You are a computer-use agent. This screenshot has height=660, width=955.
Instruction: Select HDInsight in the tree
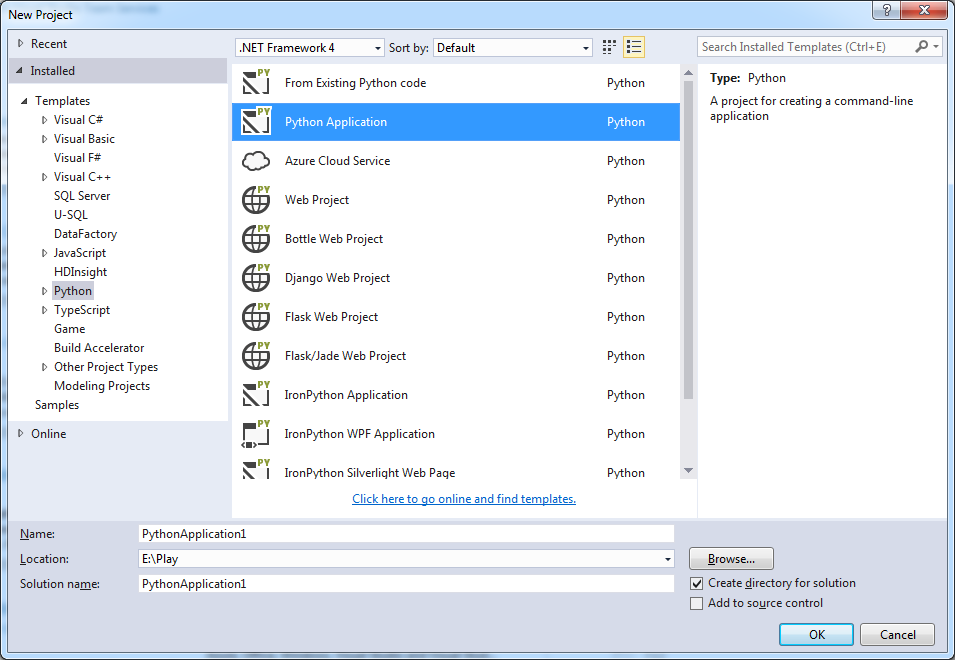click(80, 272)
